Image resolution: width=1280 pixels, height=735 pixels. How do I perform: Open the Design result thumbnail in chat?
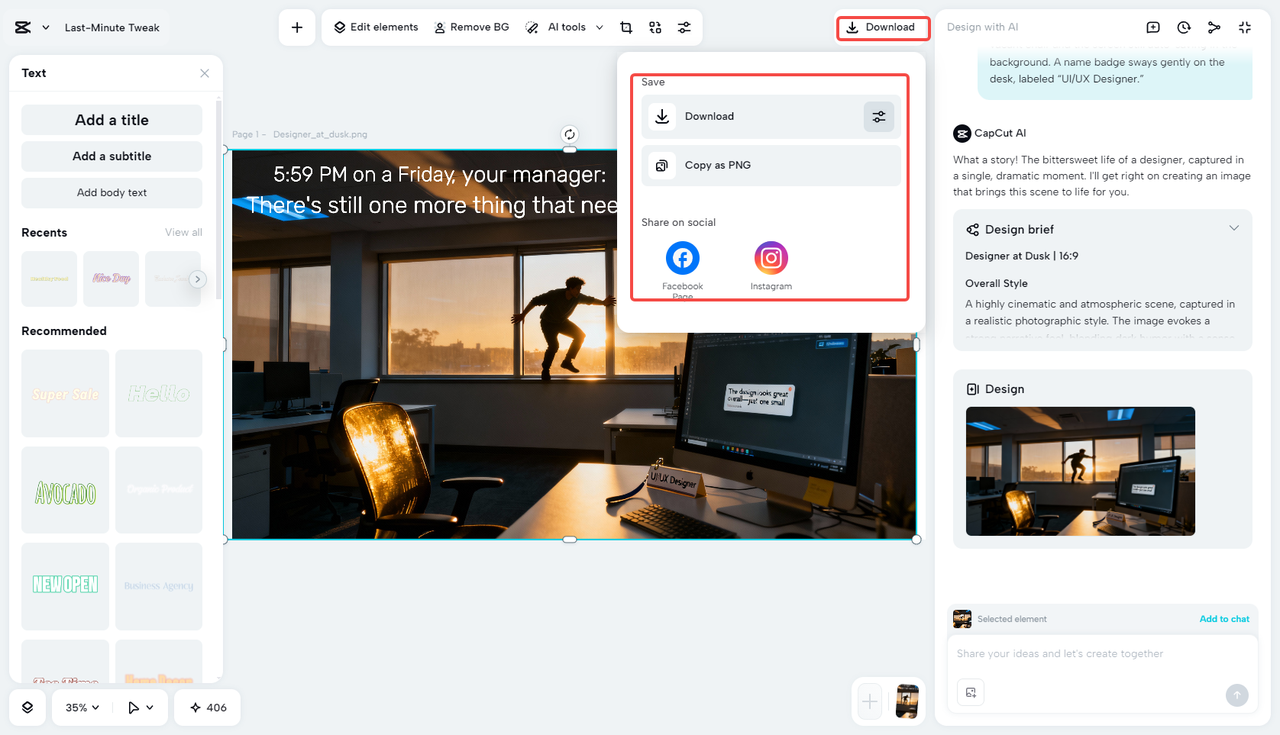pyautogui.click(x=1080, y=471)
